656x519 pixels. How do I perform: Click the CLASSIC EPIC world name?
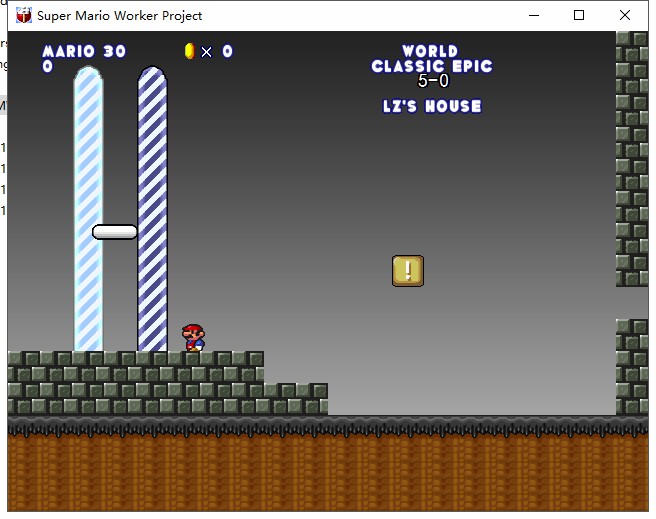point(432,66)
